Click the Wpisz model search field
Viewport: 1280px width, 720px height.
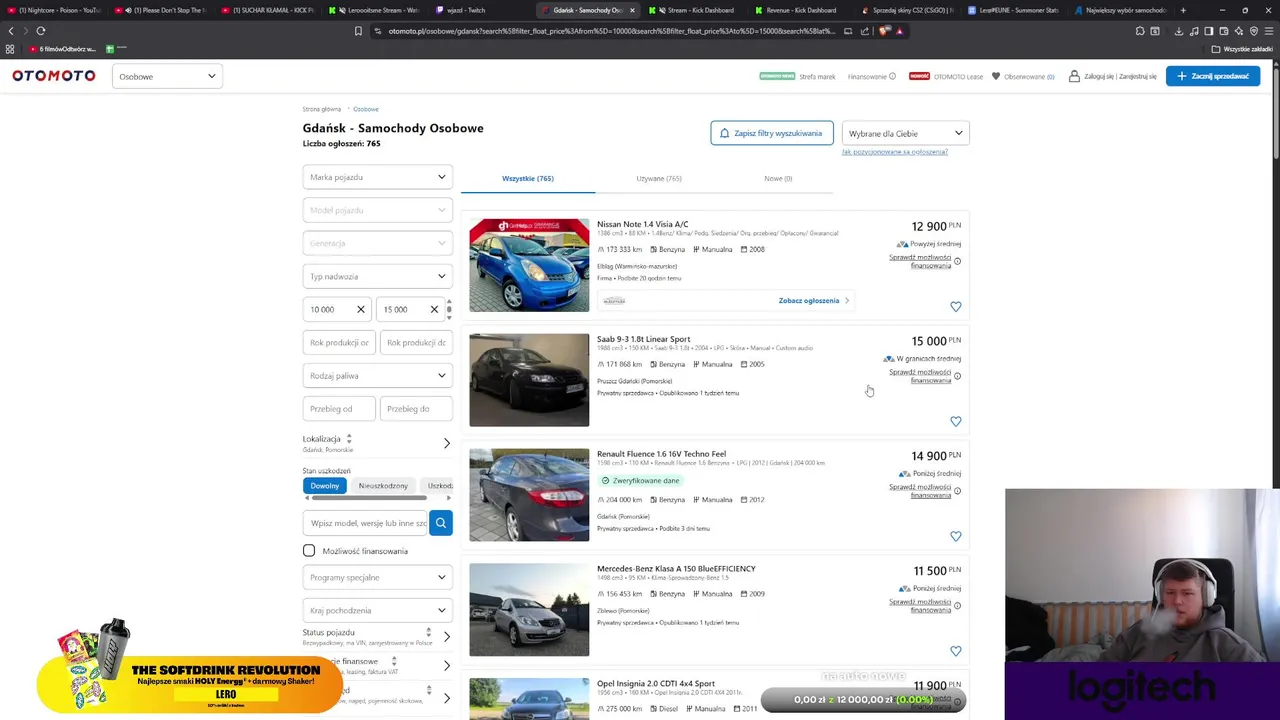click(x=366, y=523)
